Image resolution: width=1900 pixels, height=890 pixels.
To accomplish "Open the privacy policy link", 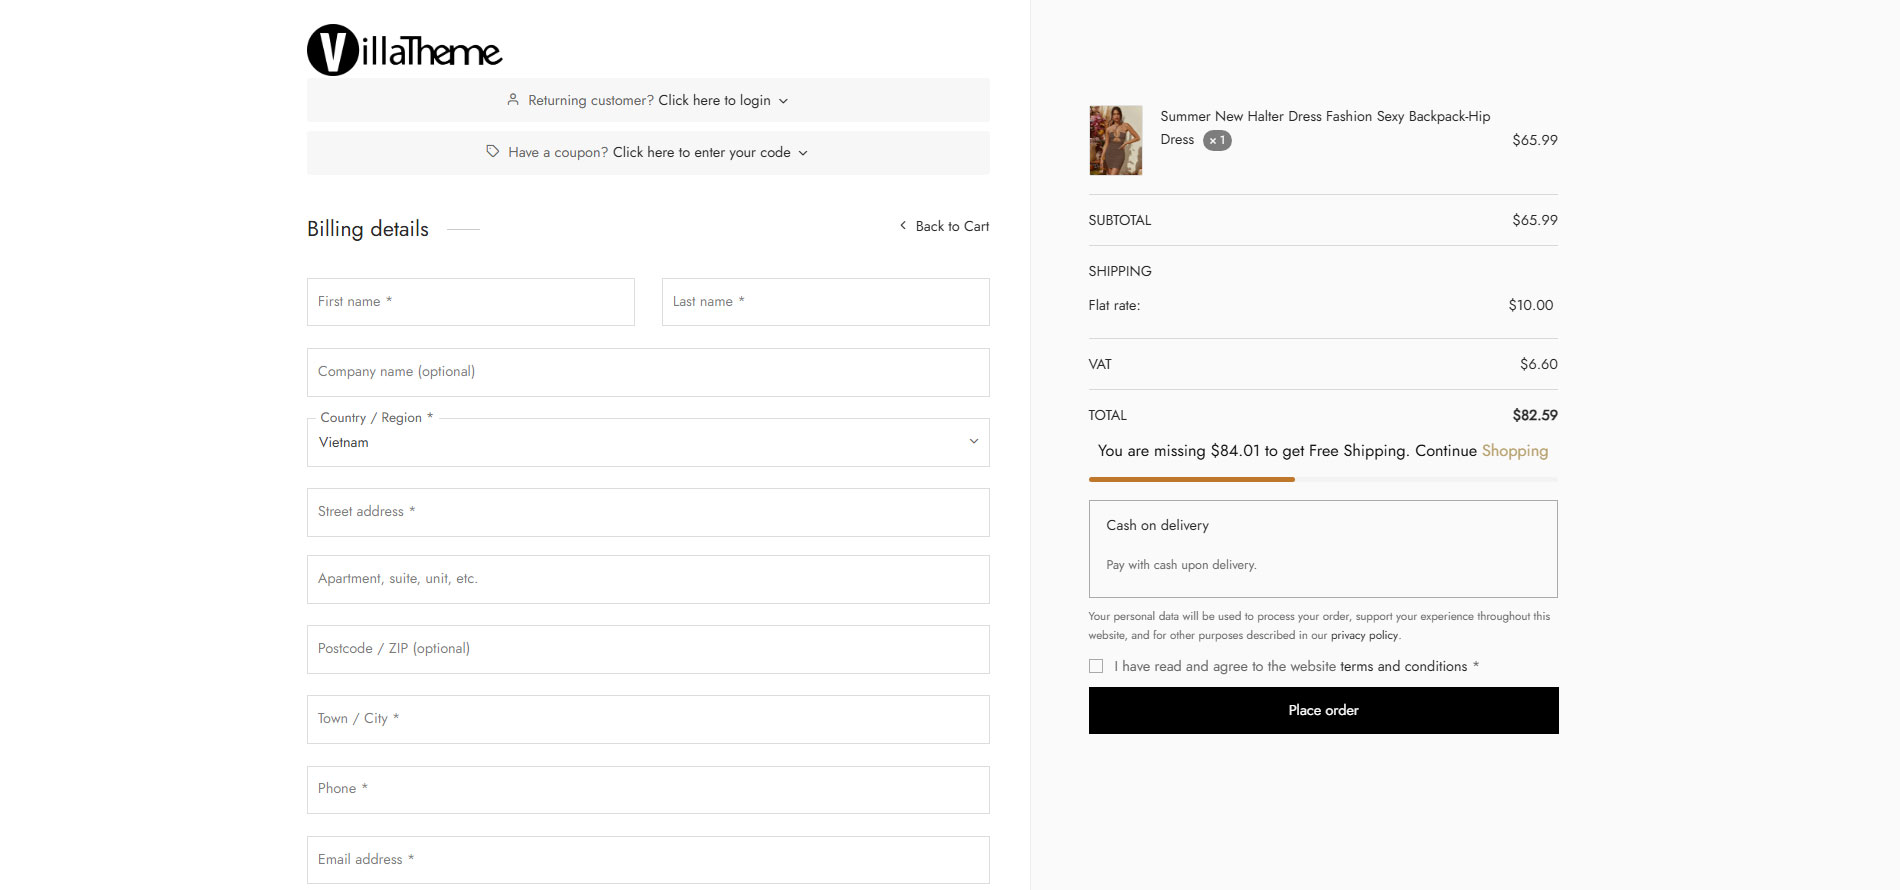I will 1364,636.
